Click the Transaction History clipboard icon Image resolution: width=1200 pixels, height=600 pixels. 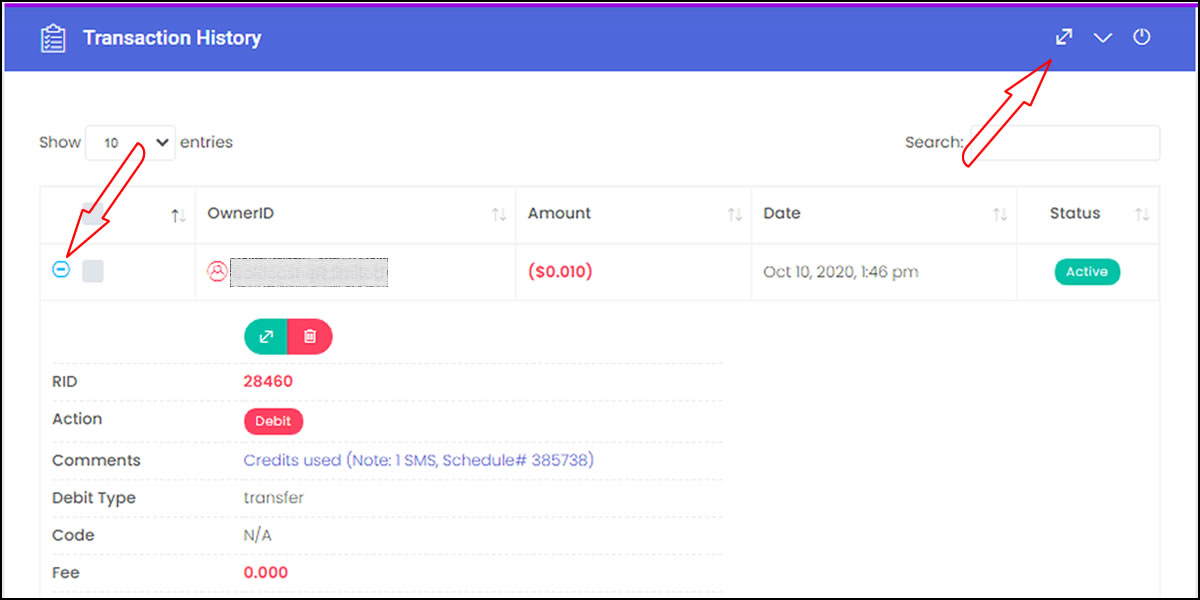tap(52, 39)
